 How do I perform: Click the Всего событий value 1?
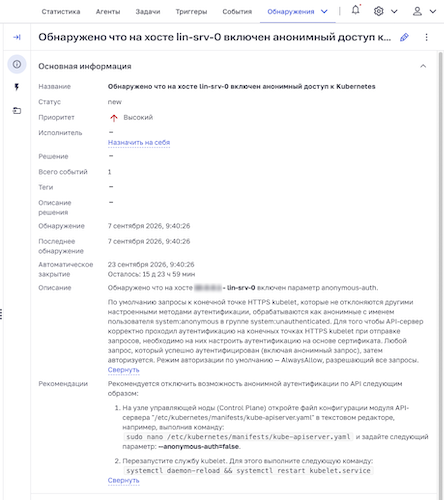[109, 172]
